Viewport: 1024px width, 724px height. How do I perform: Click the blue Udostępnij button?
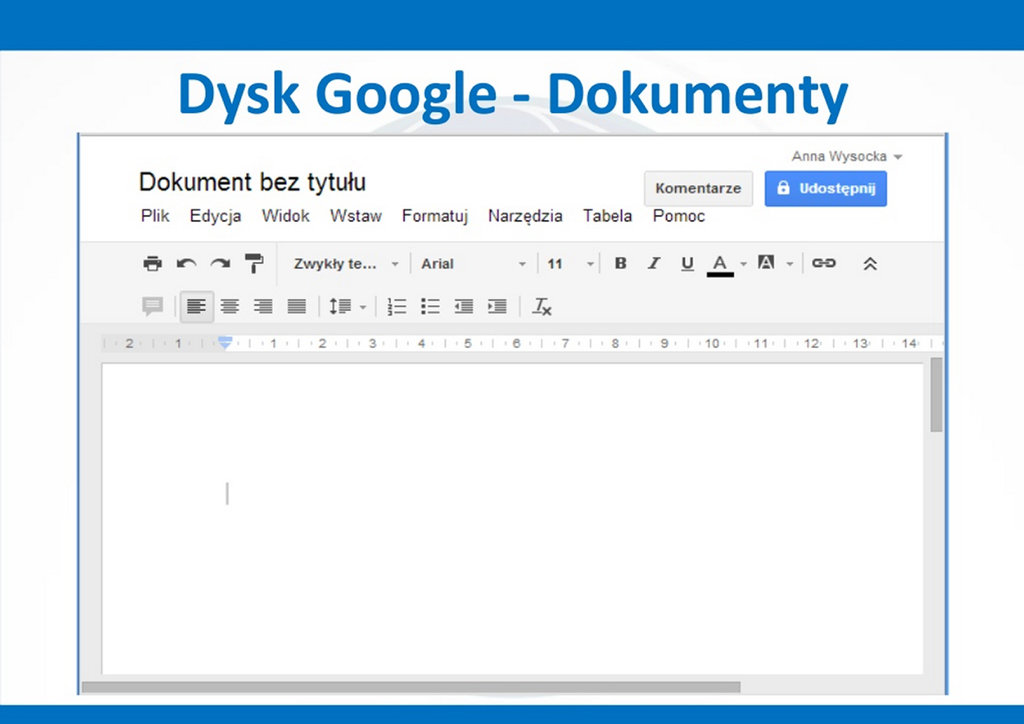point(825,189)
